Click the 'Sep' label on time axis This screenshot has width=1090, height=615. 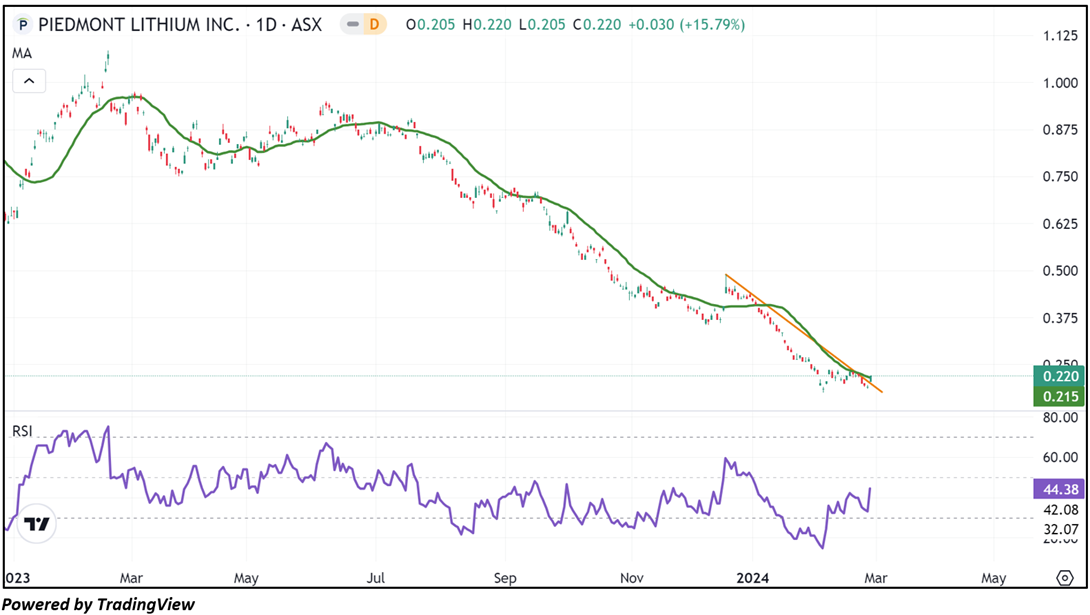[x=505, y=578]
